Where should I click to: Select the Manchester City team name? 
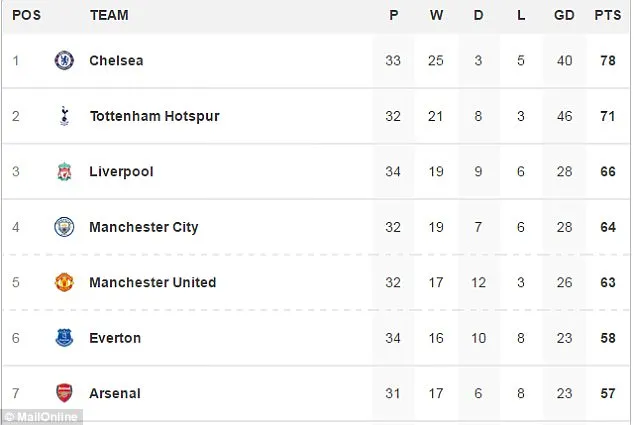(x=144, y=227)
